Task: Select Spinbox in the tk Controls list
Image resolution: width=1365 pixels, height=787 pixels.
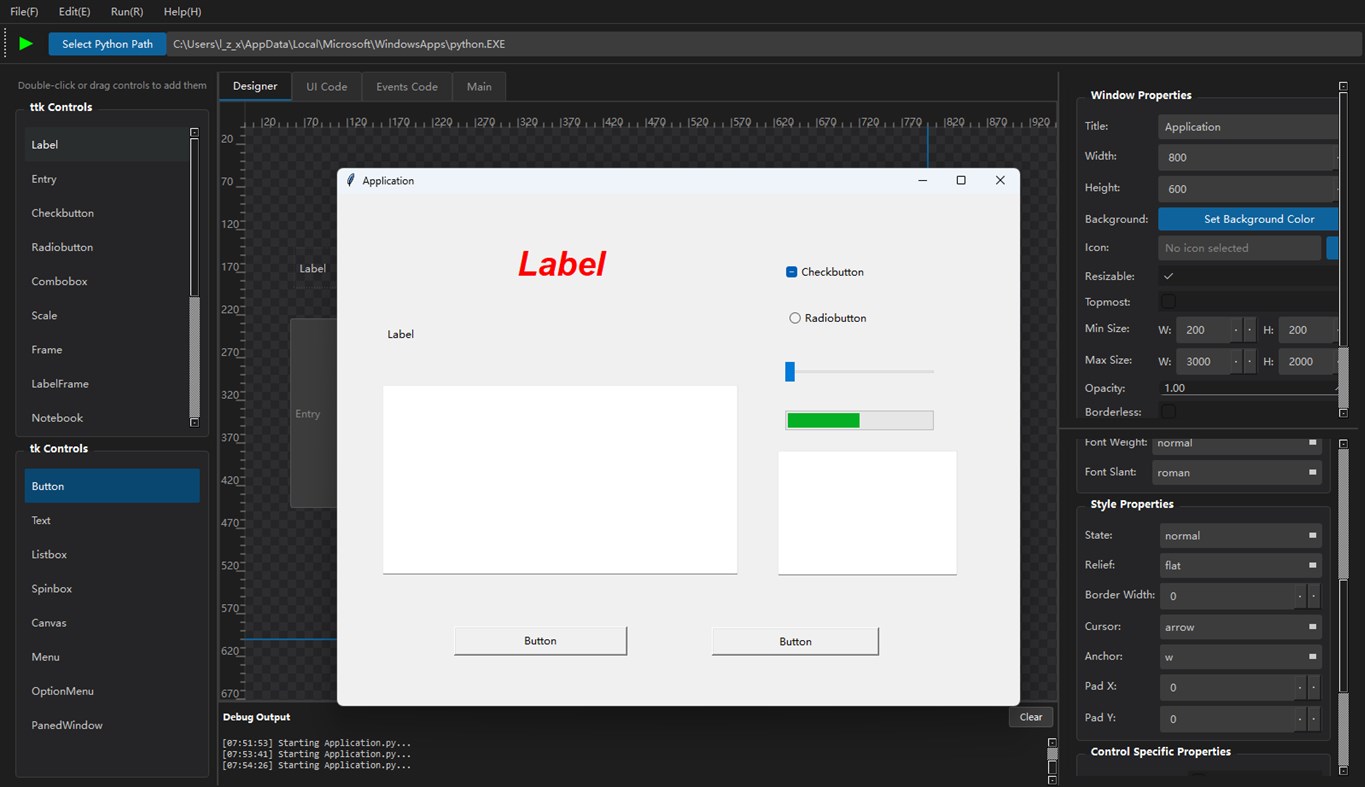Action: [112, 589]
